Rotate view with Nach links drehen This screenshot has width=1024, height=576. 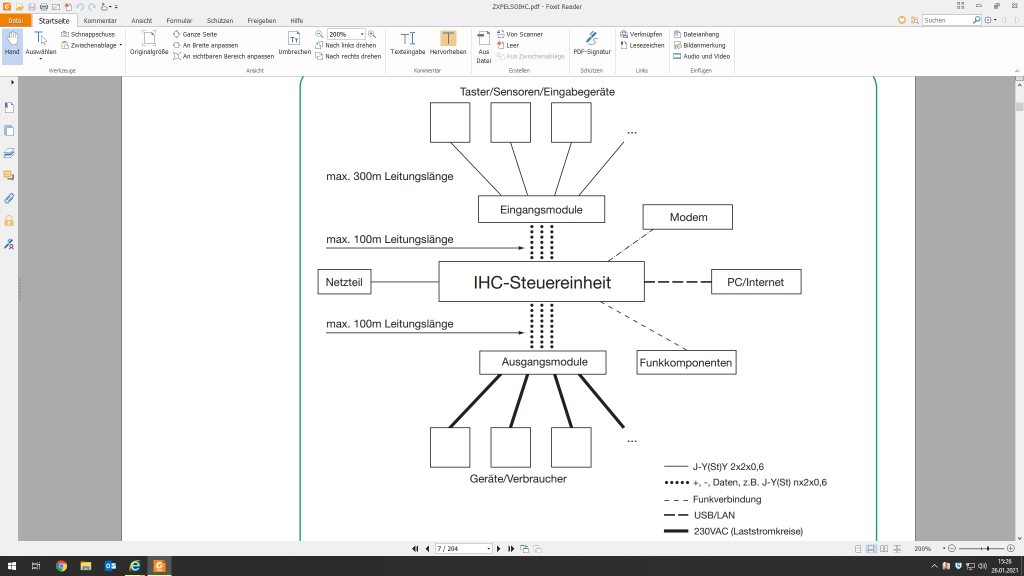(347, 45)
